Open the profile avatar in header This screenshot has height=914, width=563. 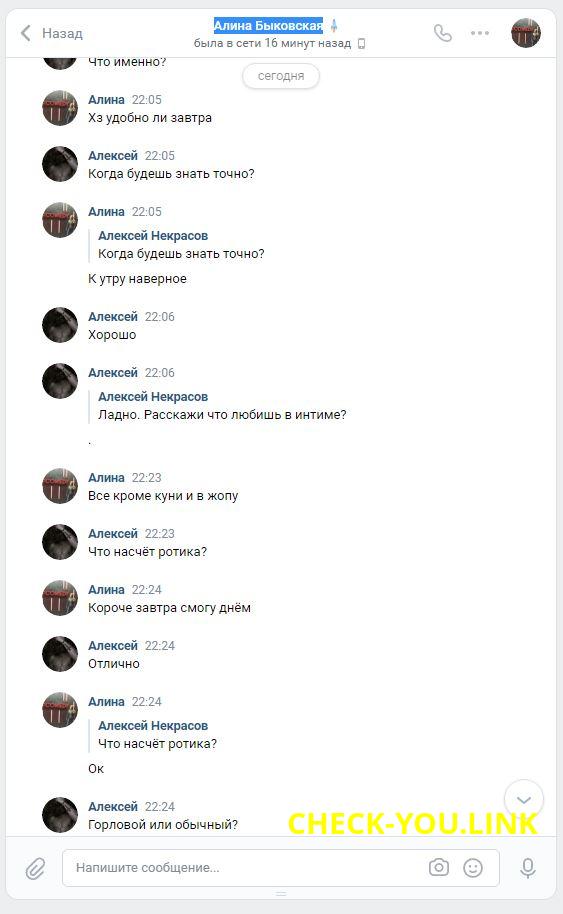click(526, 33)
